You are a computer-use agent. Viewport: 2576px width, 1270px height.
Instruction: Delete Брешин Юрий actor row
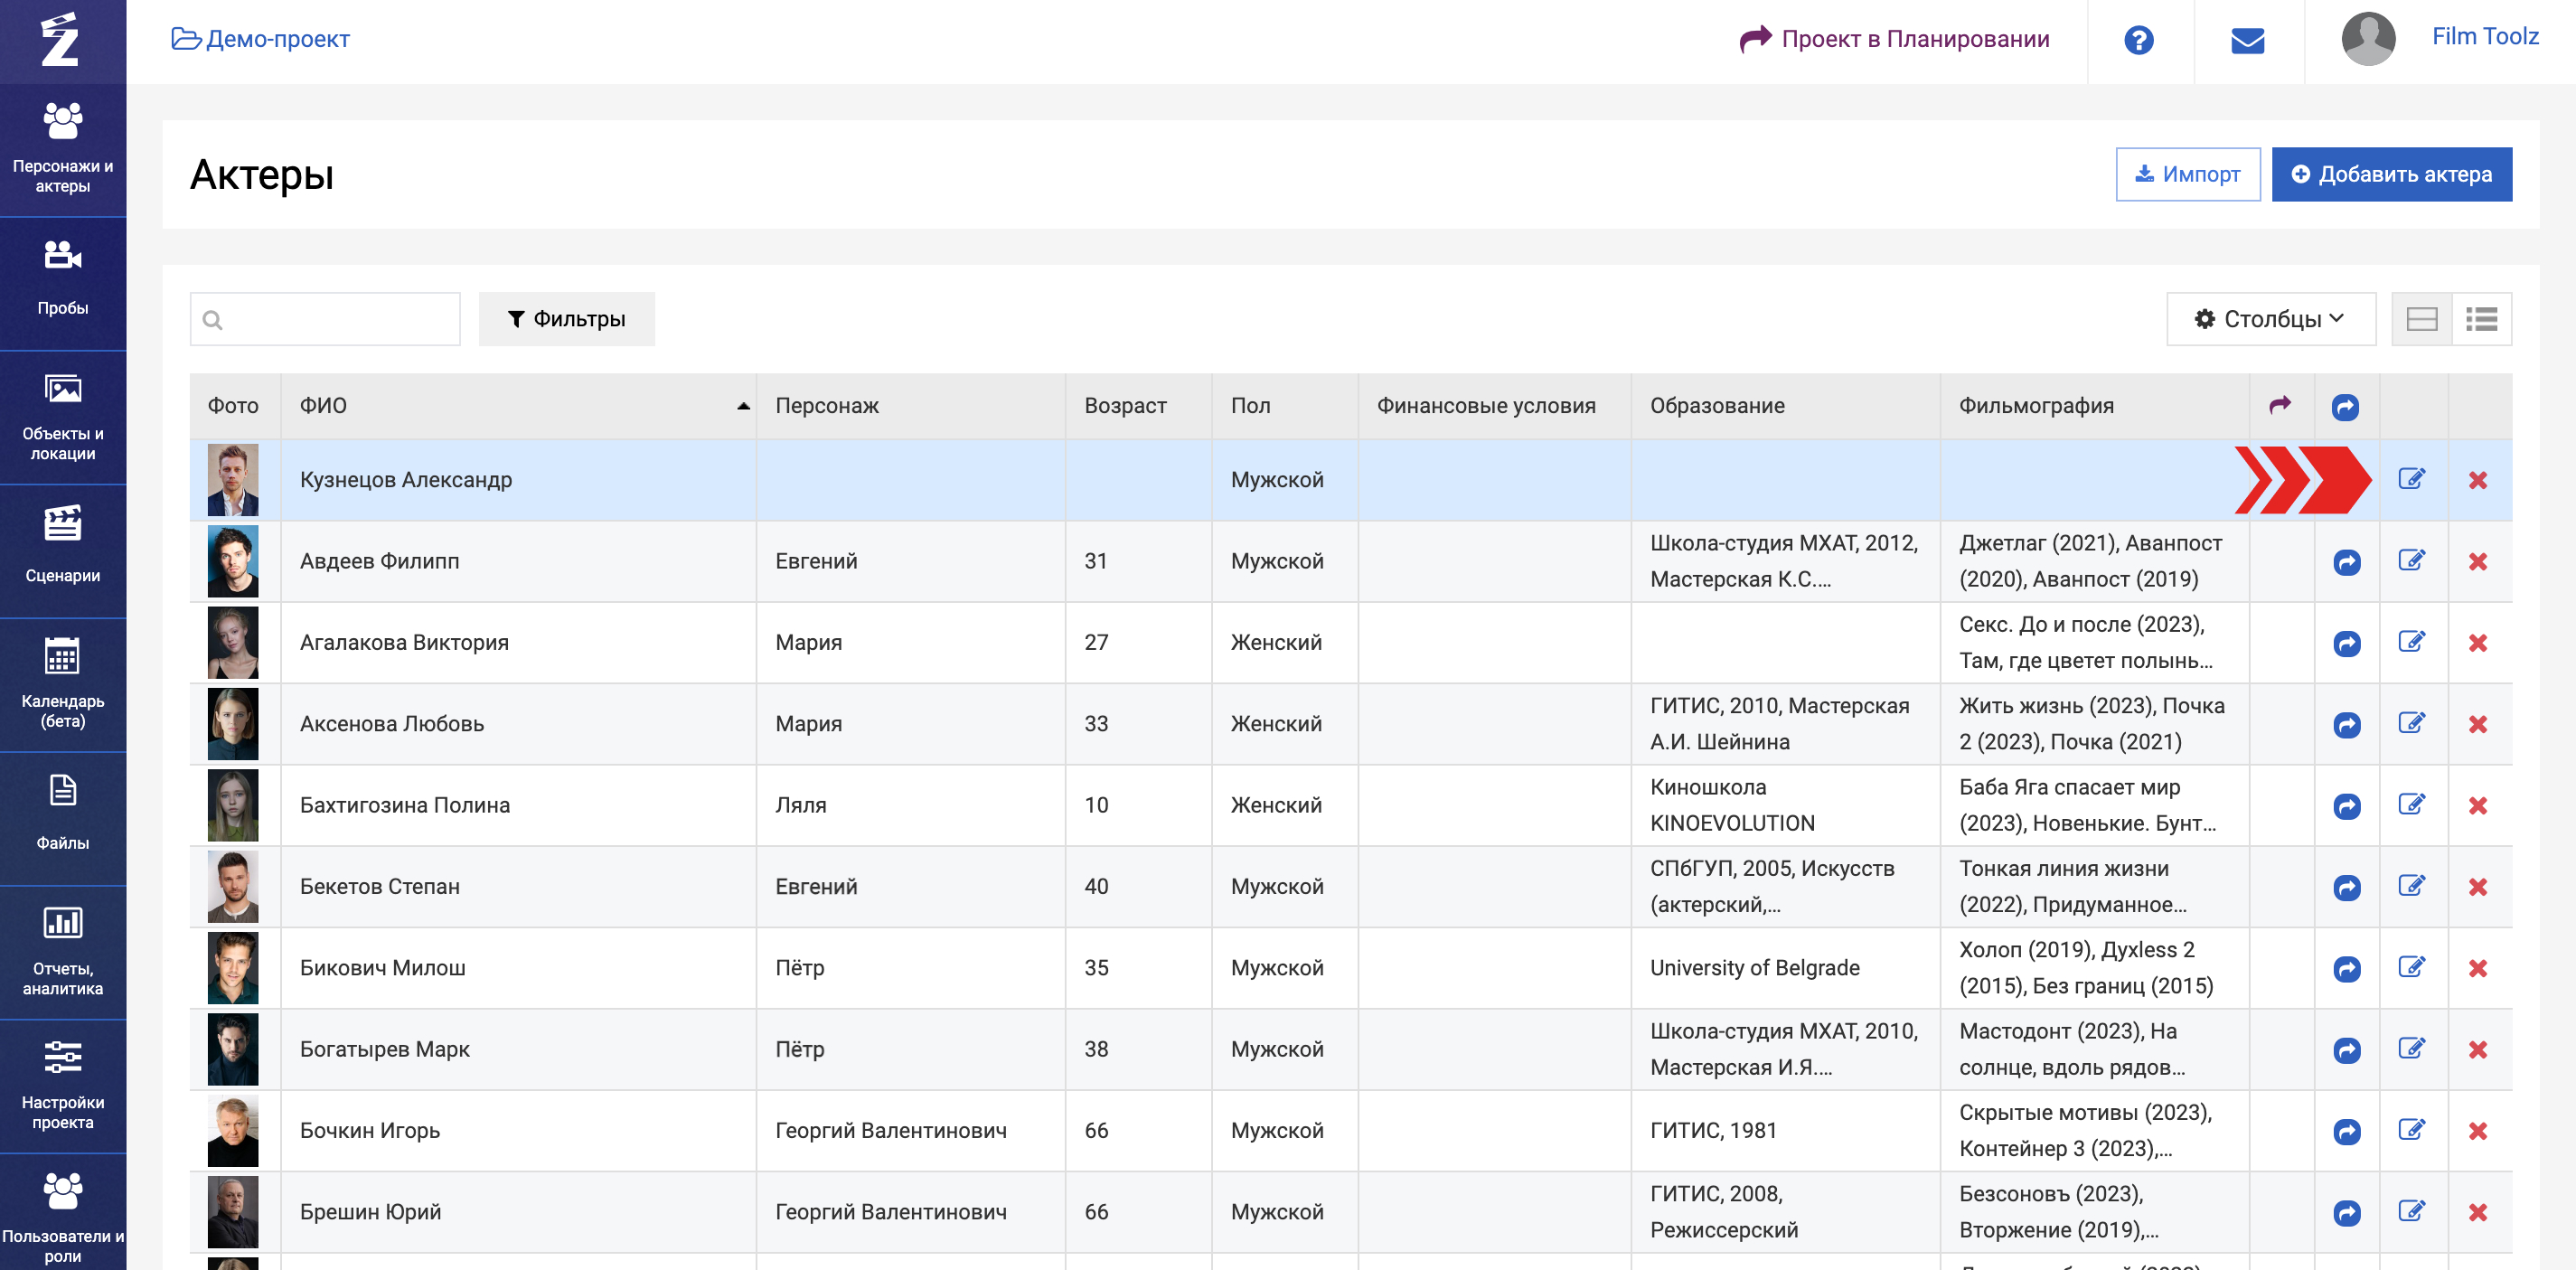2477,1212
